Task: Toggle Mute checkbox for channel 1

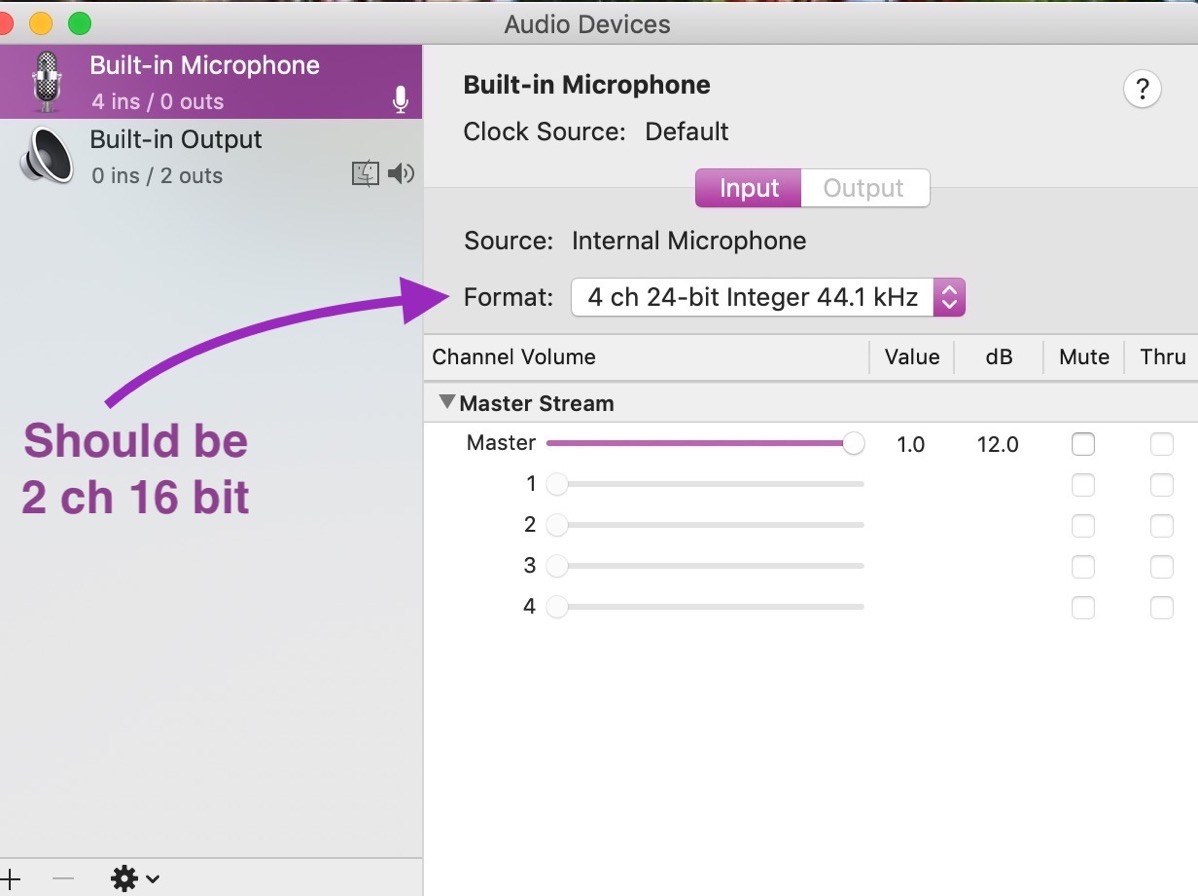Action: (1082, 485)
